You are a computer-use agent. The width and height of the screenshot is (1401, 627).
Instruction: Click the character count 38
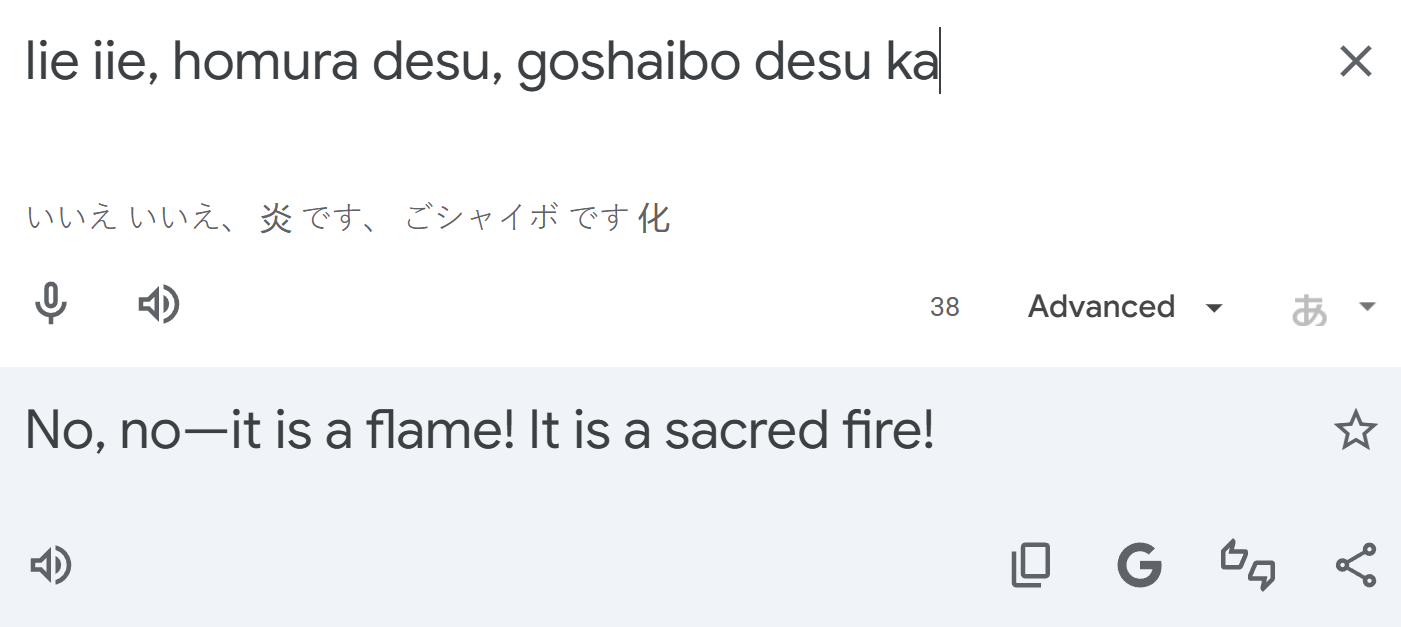(x=944, y=307)
